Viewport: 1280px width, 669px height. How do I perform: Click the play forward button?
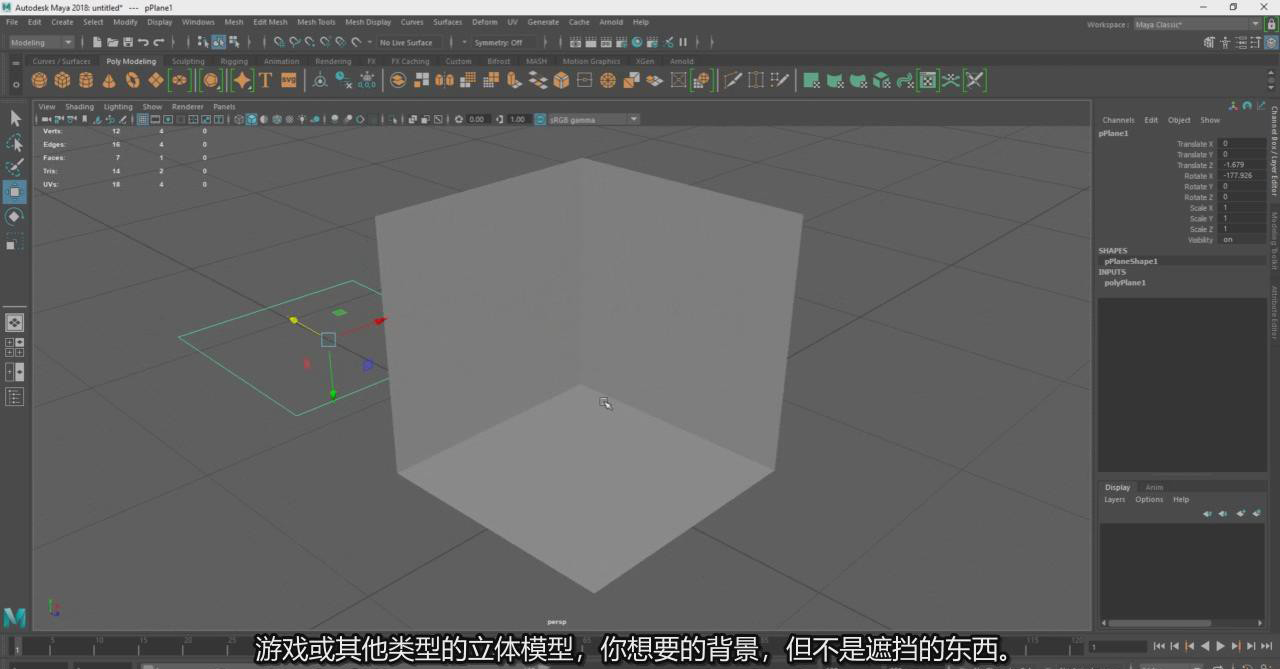[1220, 646]
